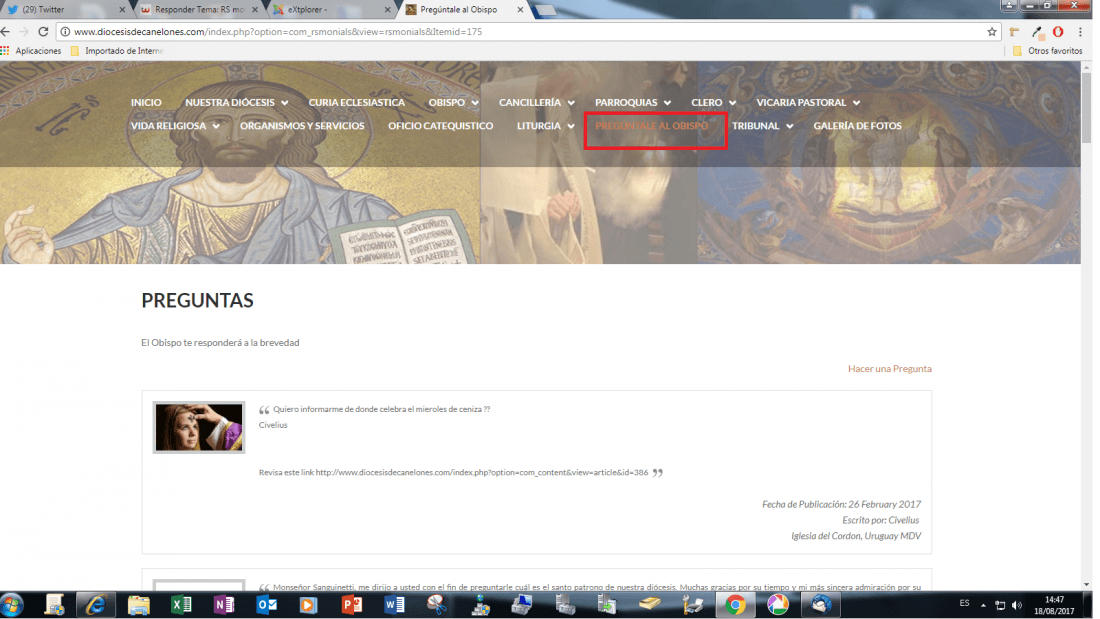
Task: Expand the Parroquias menu arrow
Action: pyautogui.click(x=667, y=103)
